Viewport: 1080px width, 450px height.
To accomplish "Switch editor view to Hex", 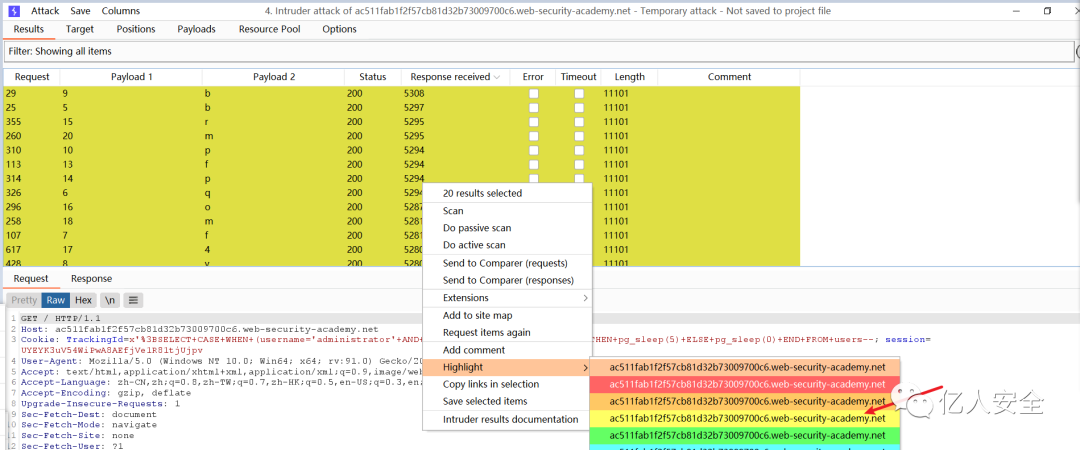I will click(83, 300).
